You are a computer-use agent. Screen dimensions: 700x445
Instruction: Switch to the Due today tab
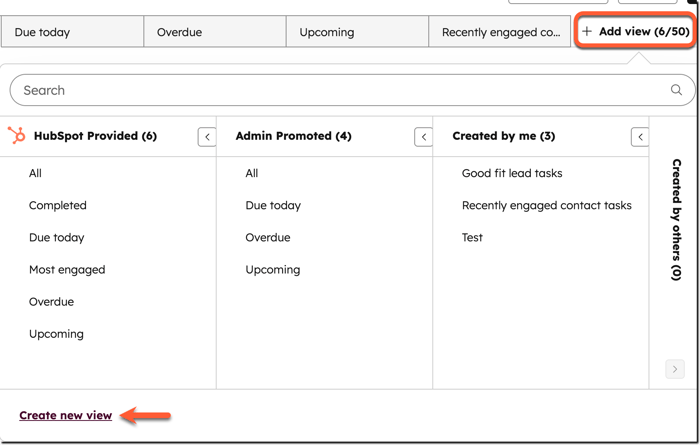pos(72,32)
